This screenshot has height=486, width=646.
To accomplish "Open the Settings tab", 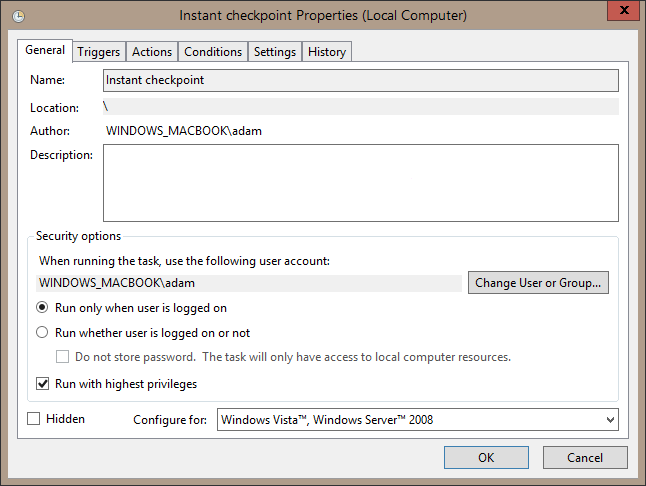I will (x=274, y=52).
